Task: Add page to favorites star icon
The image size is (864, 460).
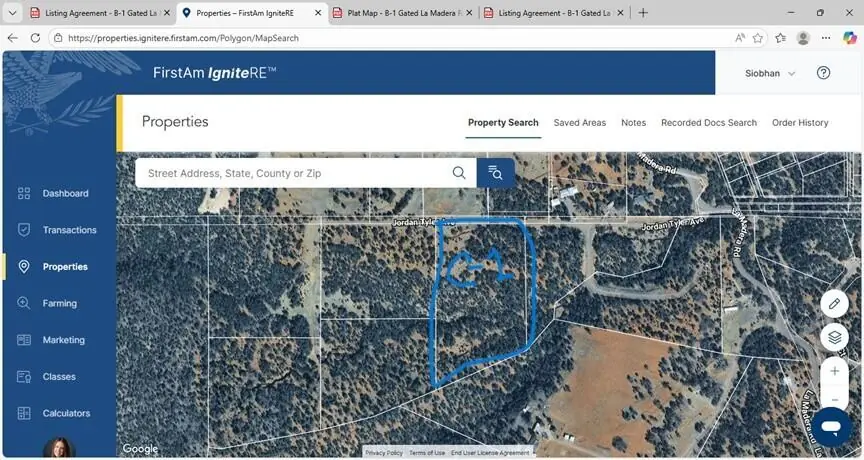Action: click(x=758, y=38)
